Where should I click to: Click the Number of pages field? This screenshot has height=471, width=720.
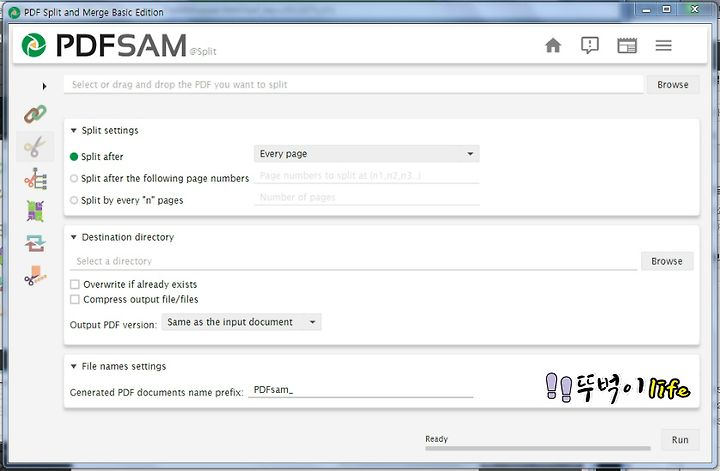click(x=366, y=197)
